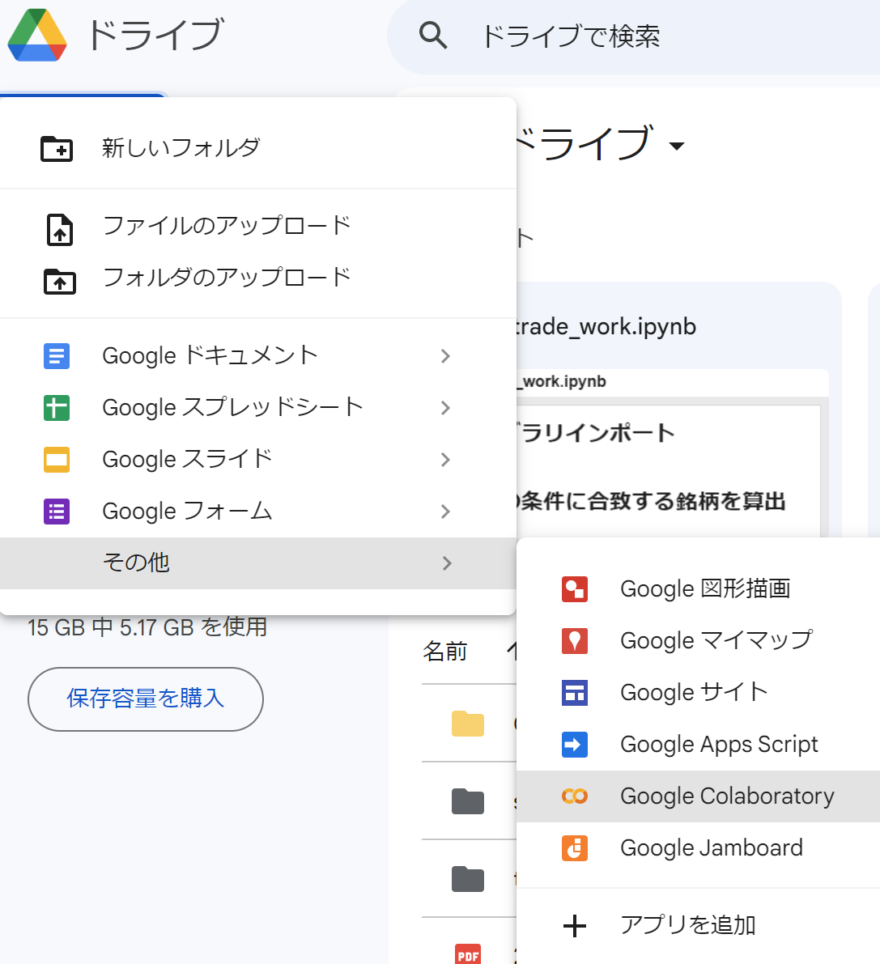Select Google Apps Script
The image size is (880, 964).
coord(699,745)
